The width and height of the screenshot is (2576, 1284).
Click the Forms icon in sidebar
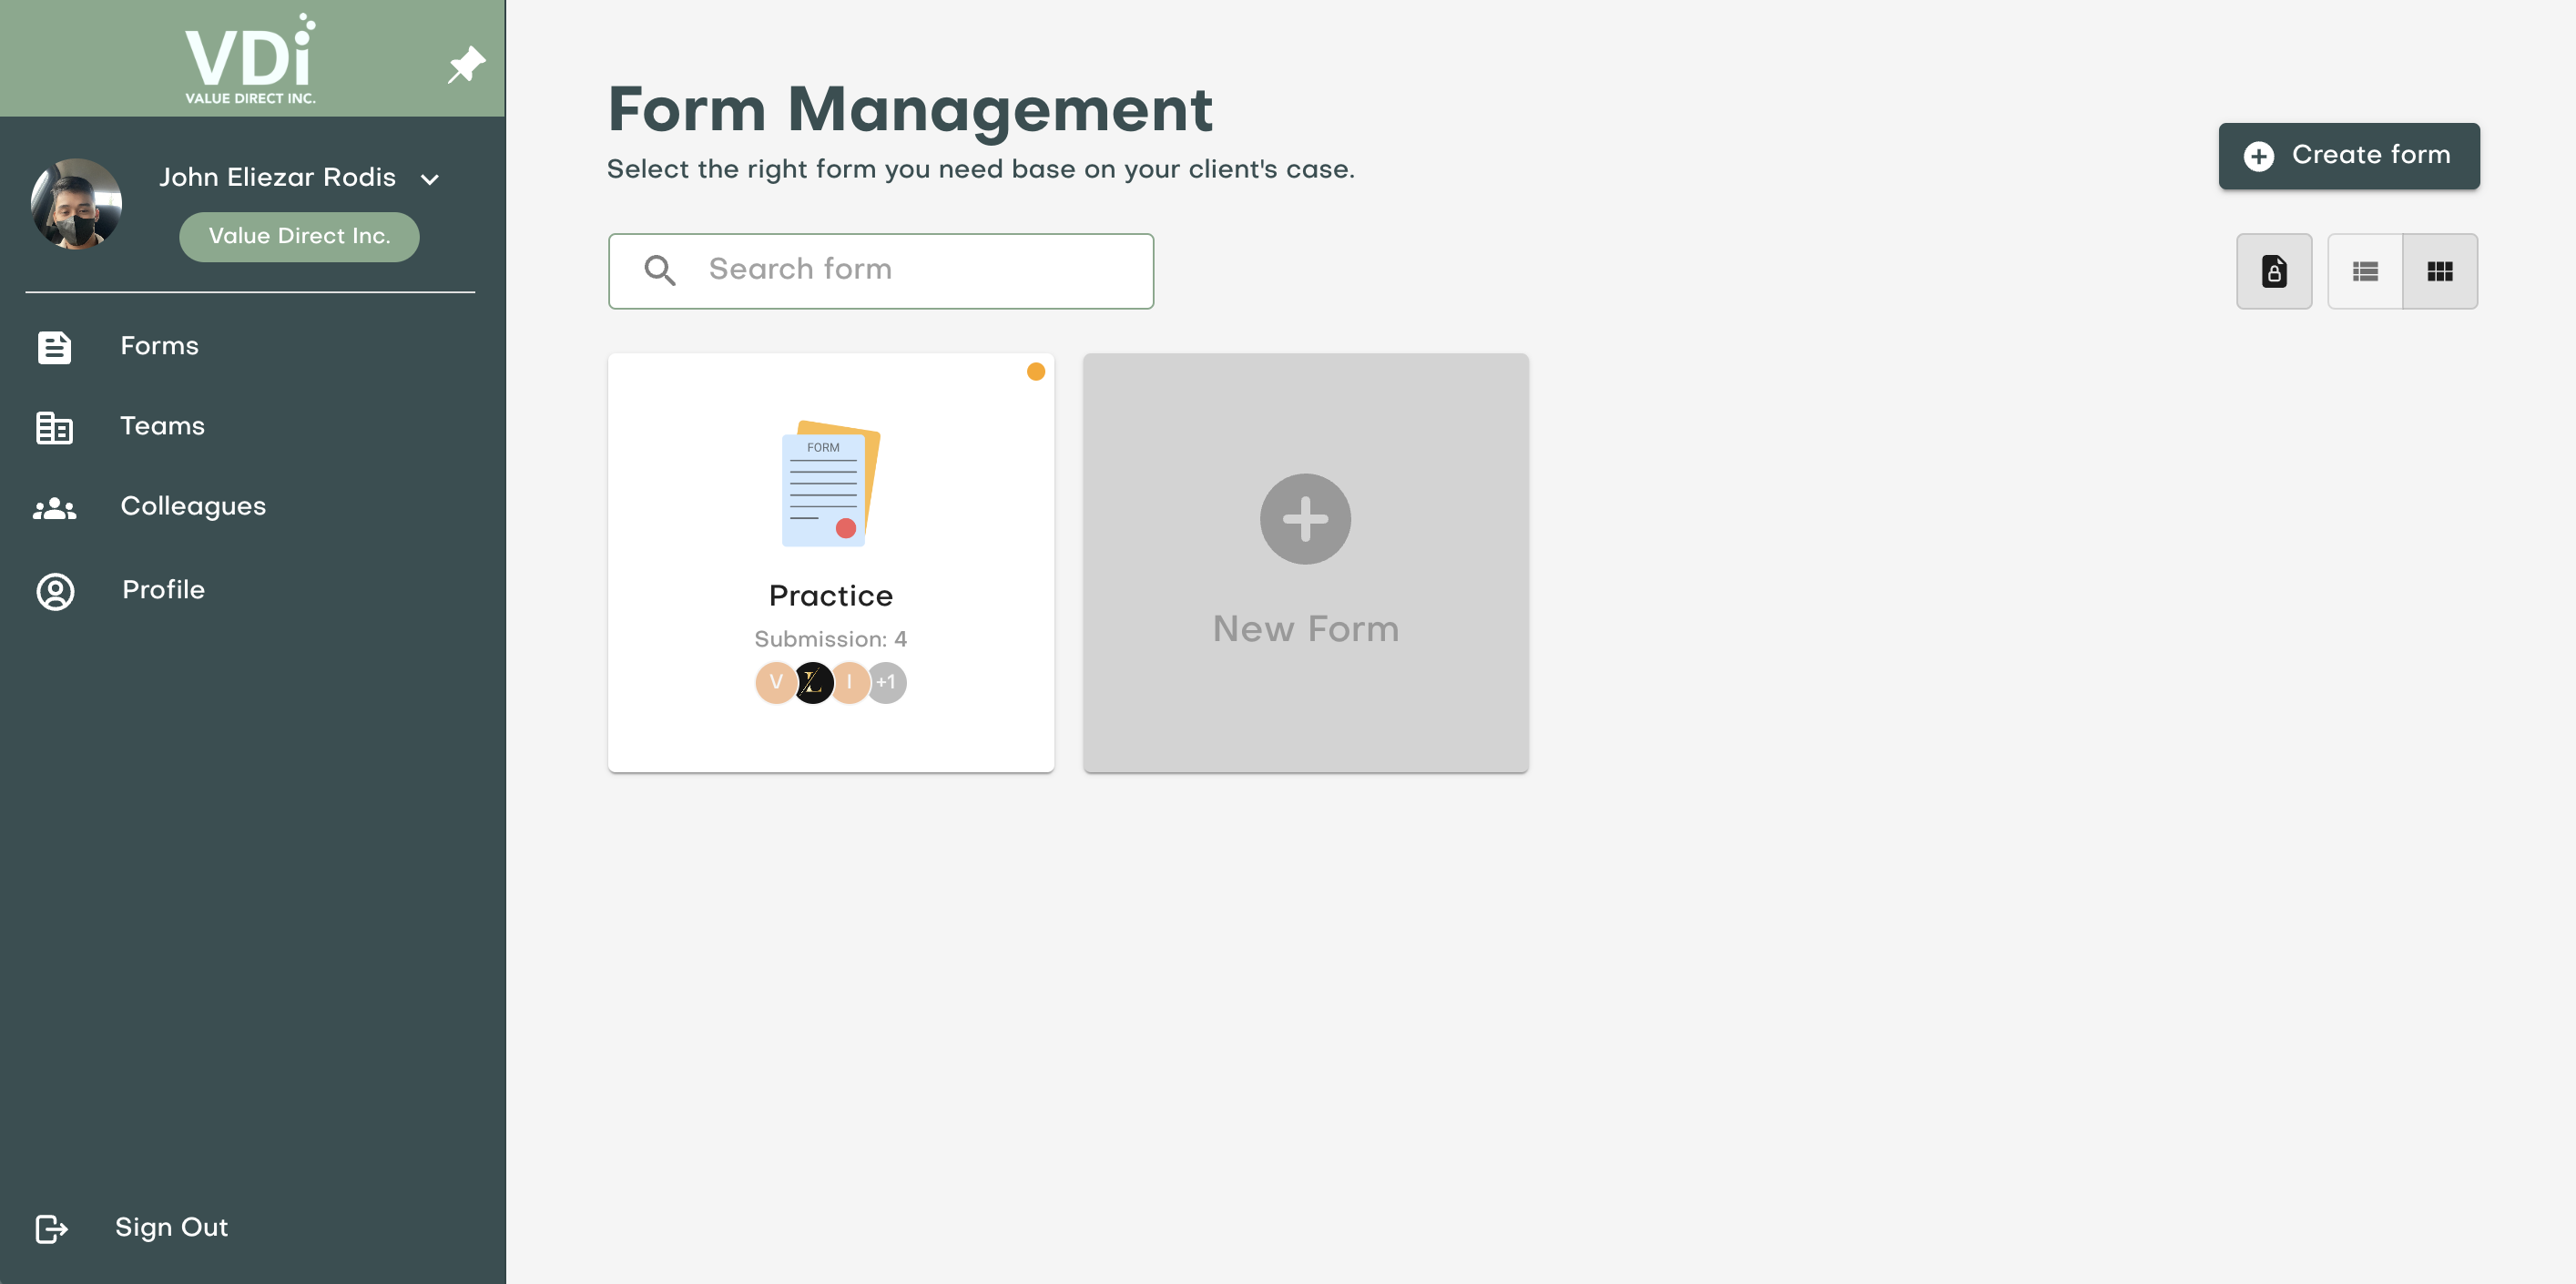tap(53, 346)
